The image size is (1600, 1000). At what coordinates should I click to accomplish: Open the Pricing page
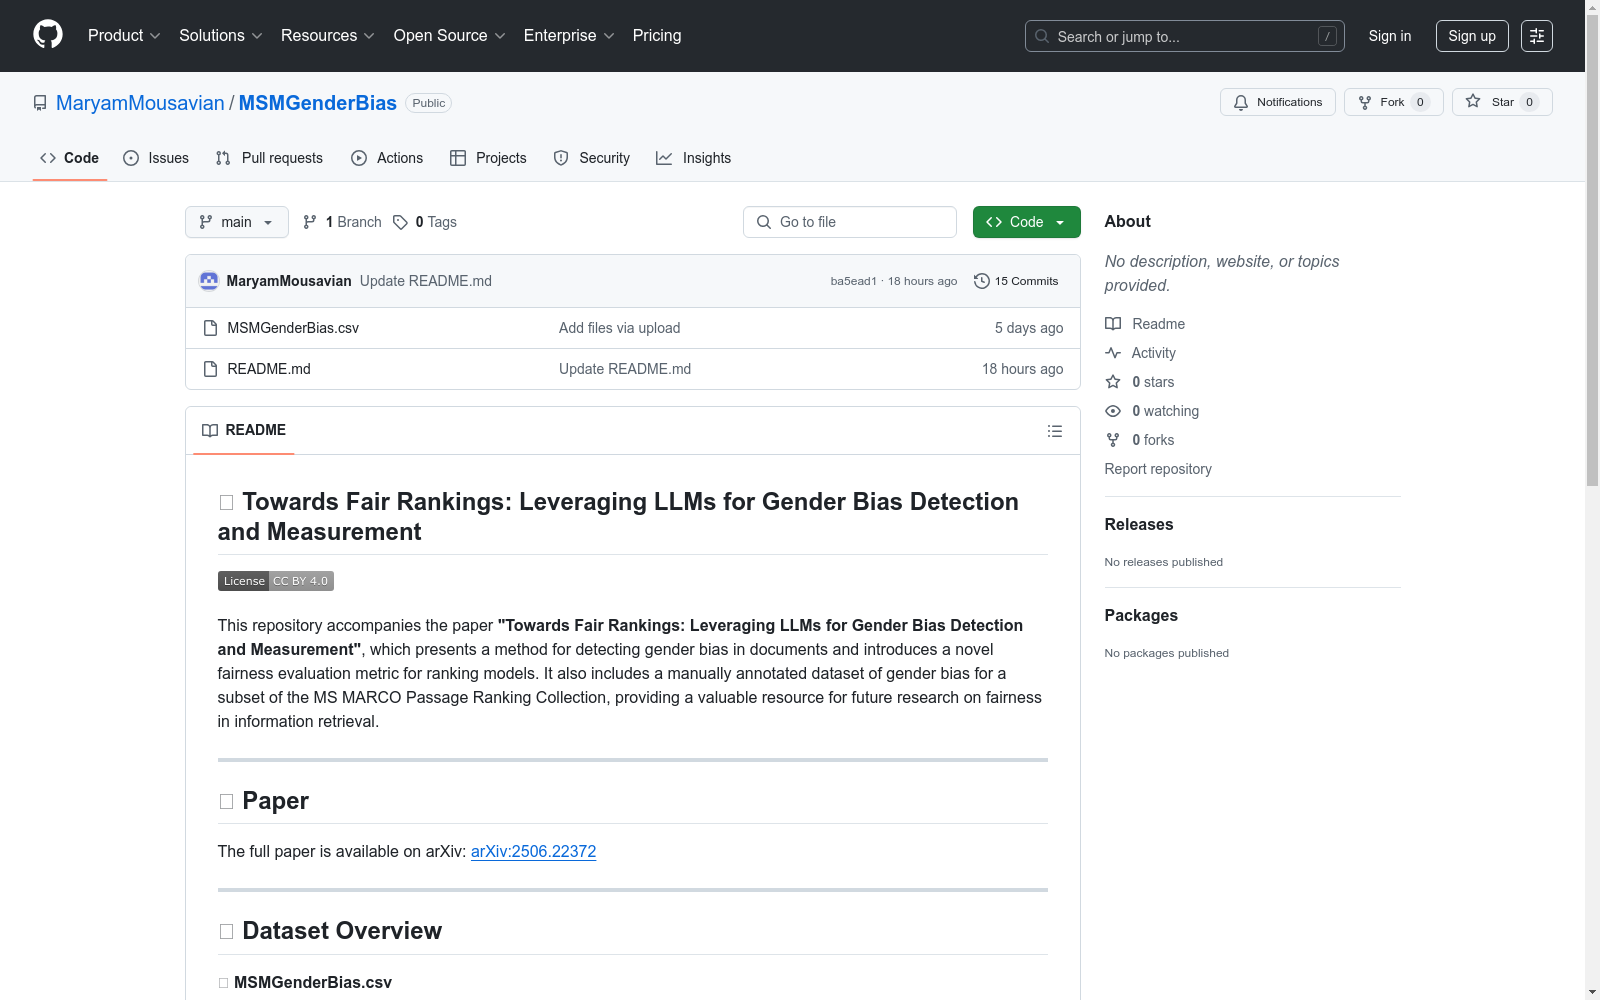[x=657, y=36]
